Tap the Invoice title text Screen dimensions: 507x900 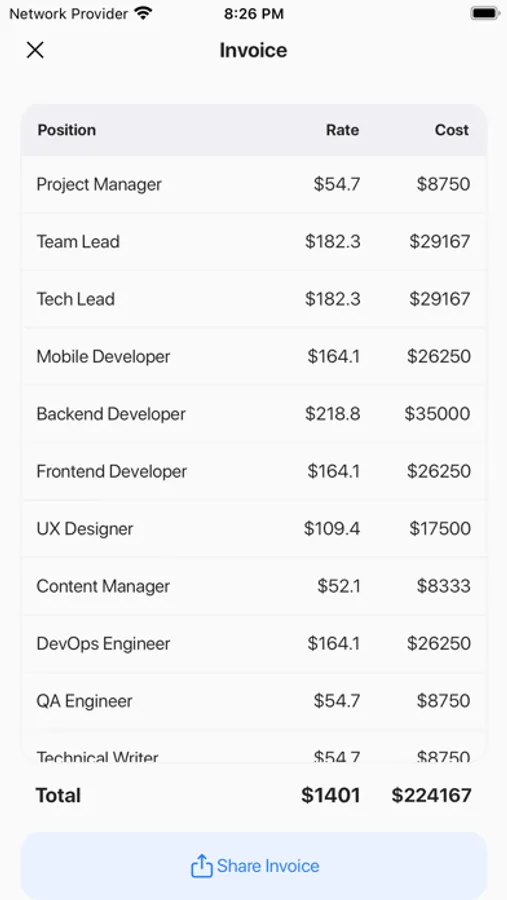[253, 50]
